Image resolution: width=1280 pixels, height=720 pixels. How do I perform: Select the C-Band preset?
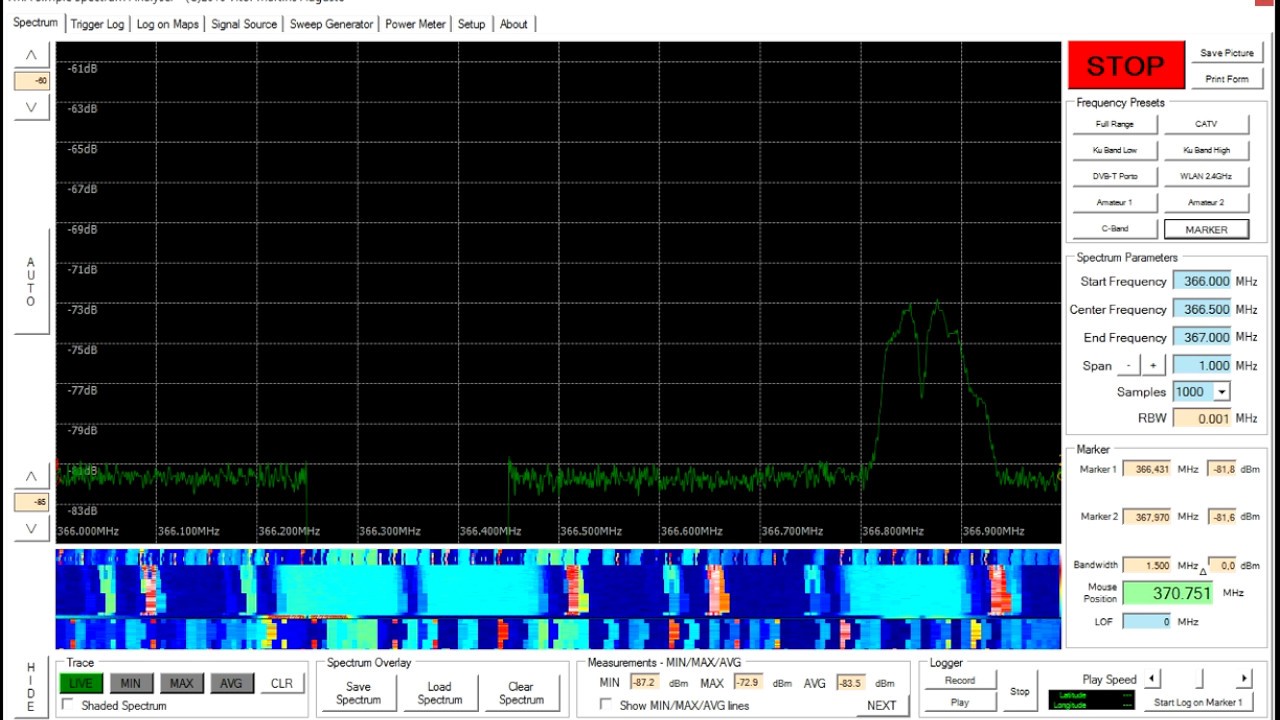pyautogui.click(x=1115, y=229)
